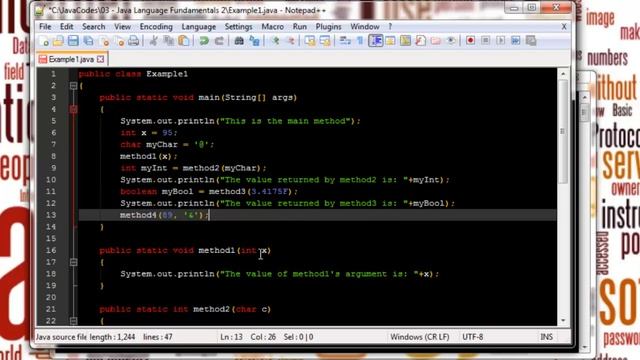Screen dimensions: 640x360
Task: Close the Example1.java tab with its X
Action: pos(100,60)
